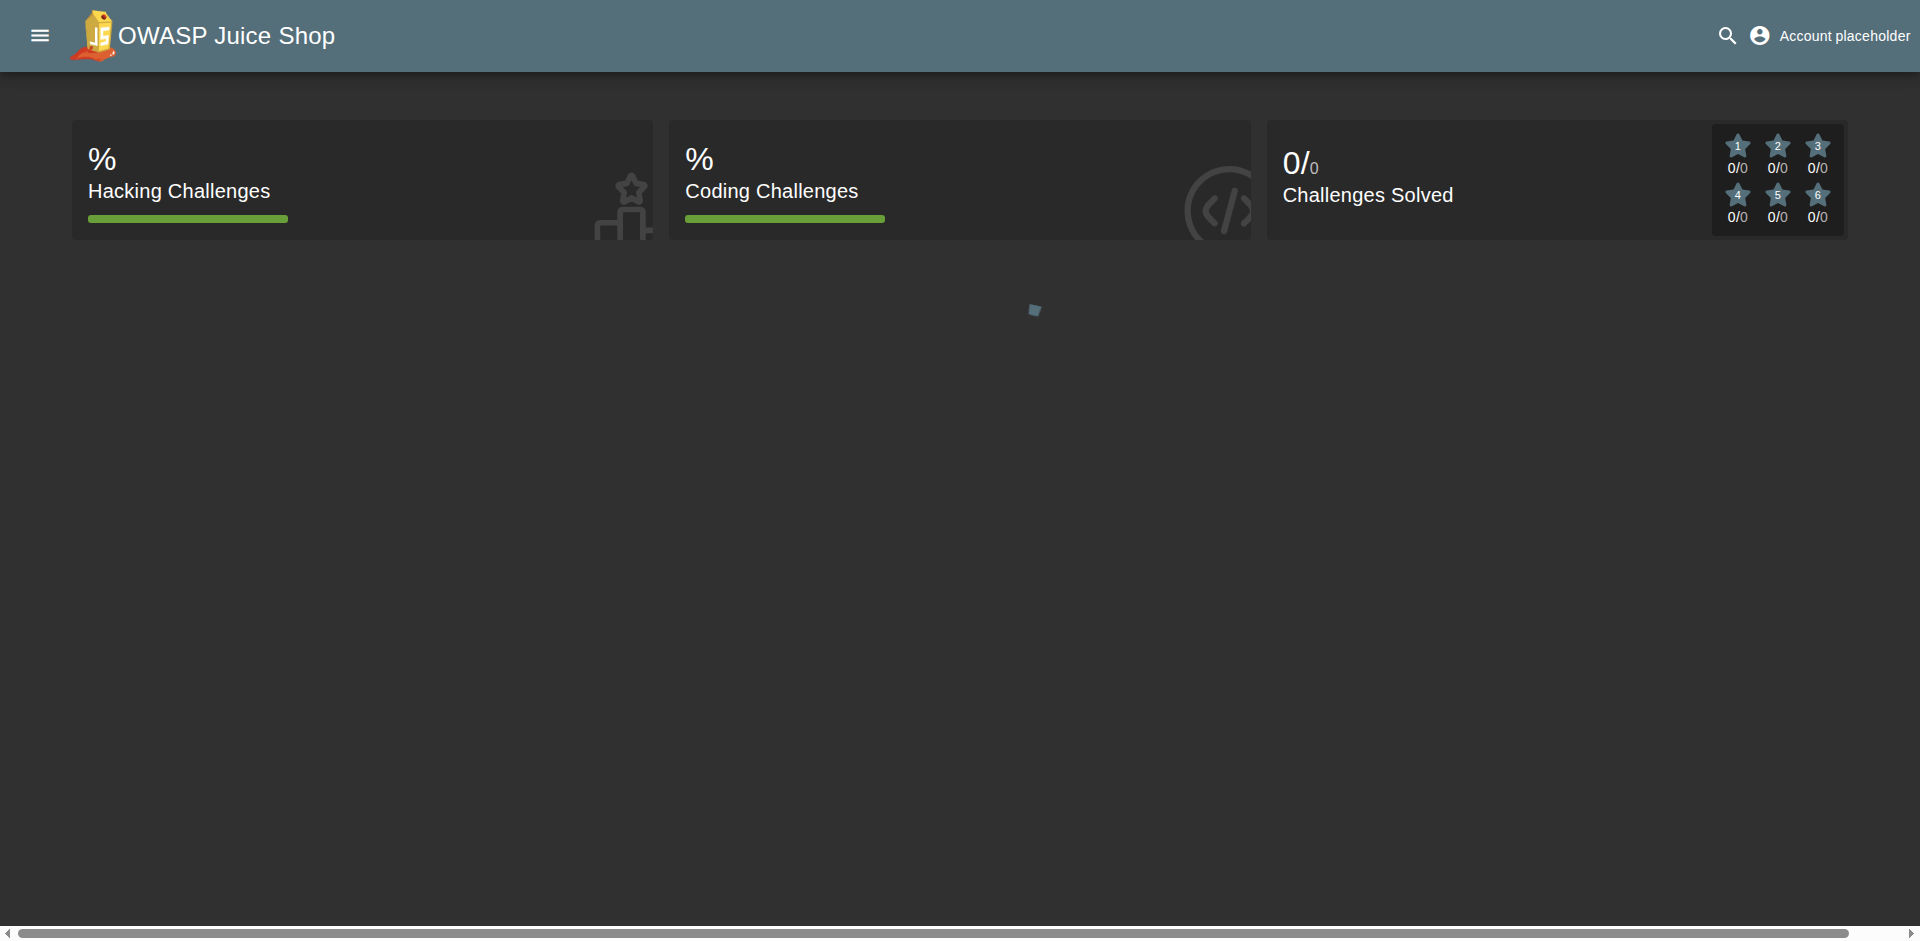Image resolution: width=1920 pixels, height=941 pixels.
Task: Click the Hacking Challenges green progress bar
Action: point(188,219)
